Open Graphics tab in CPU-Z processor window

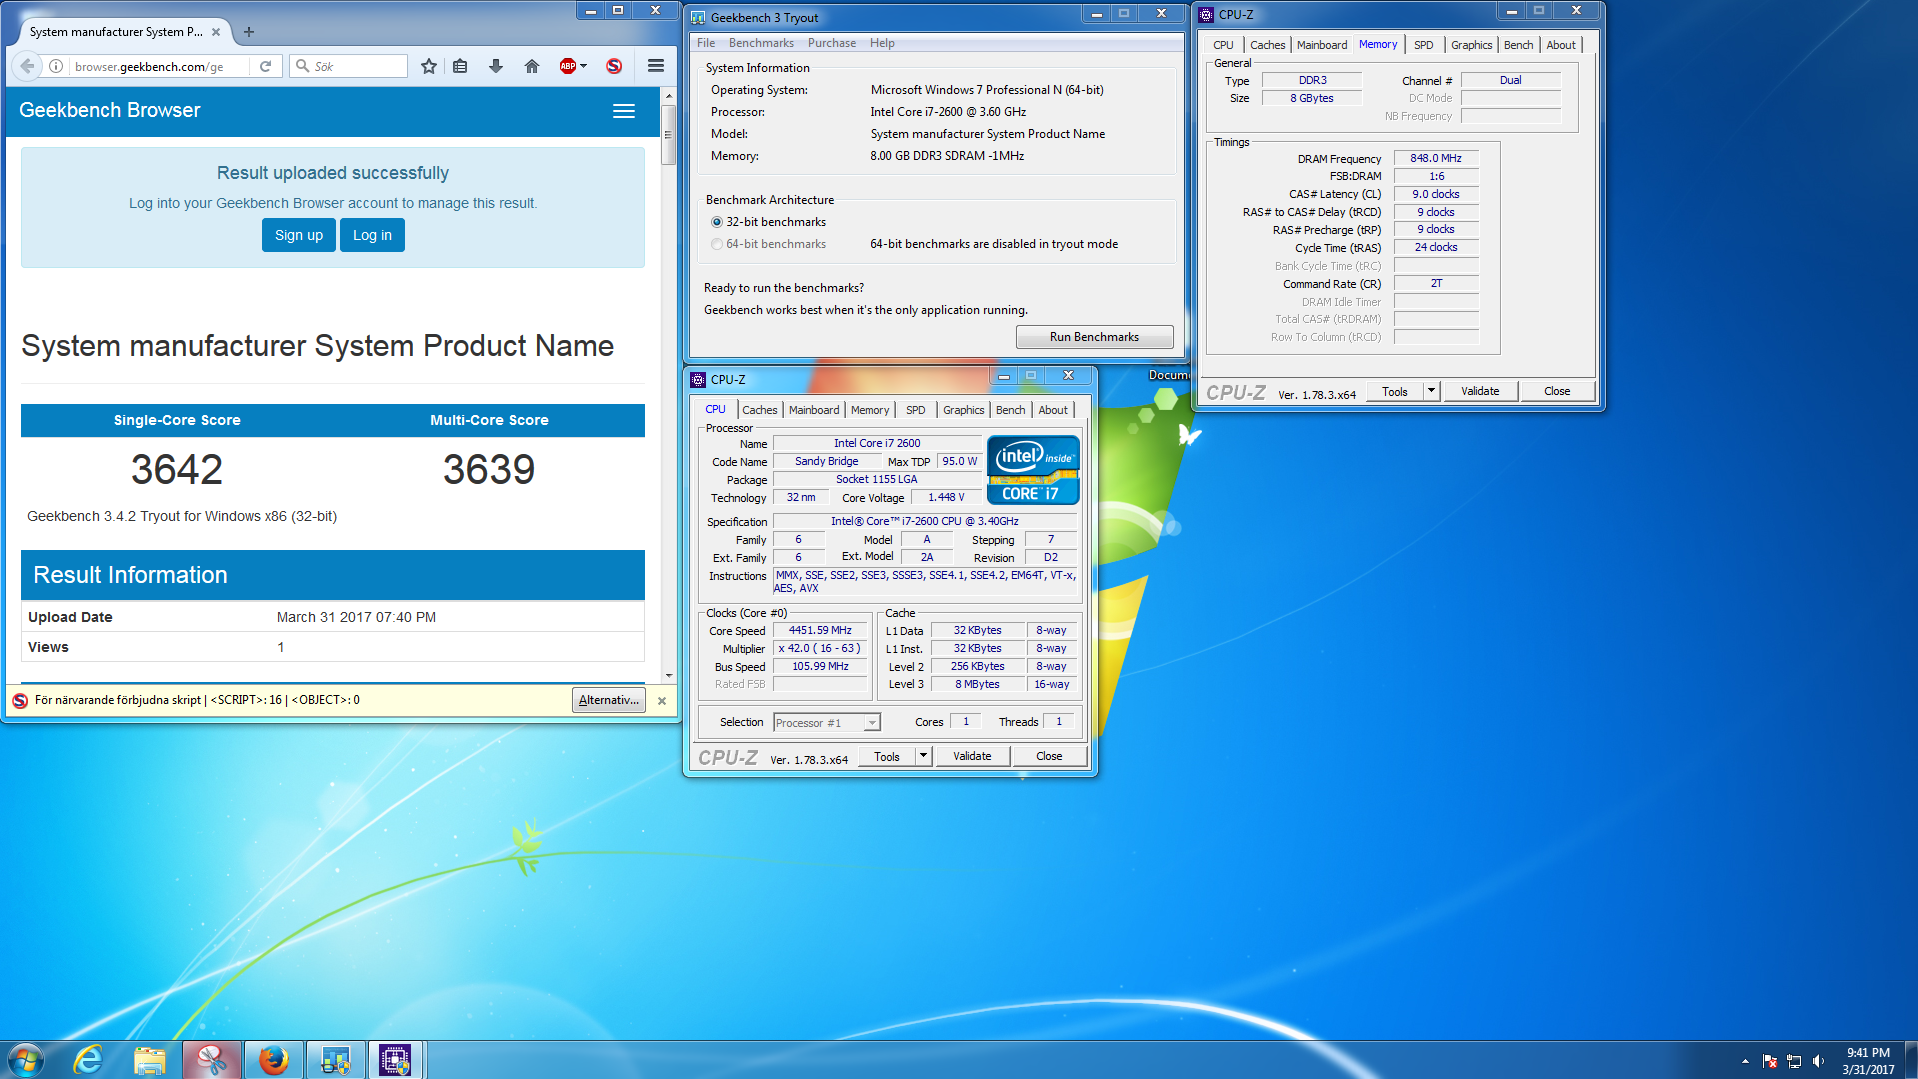[x=964, y=410]
